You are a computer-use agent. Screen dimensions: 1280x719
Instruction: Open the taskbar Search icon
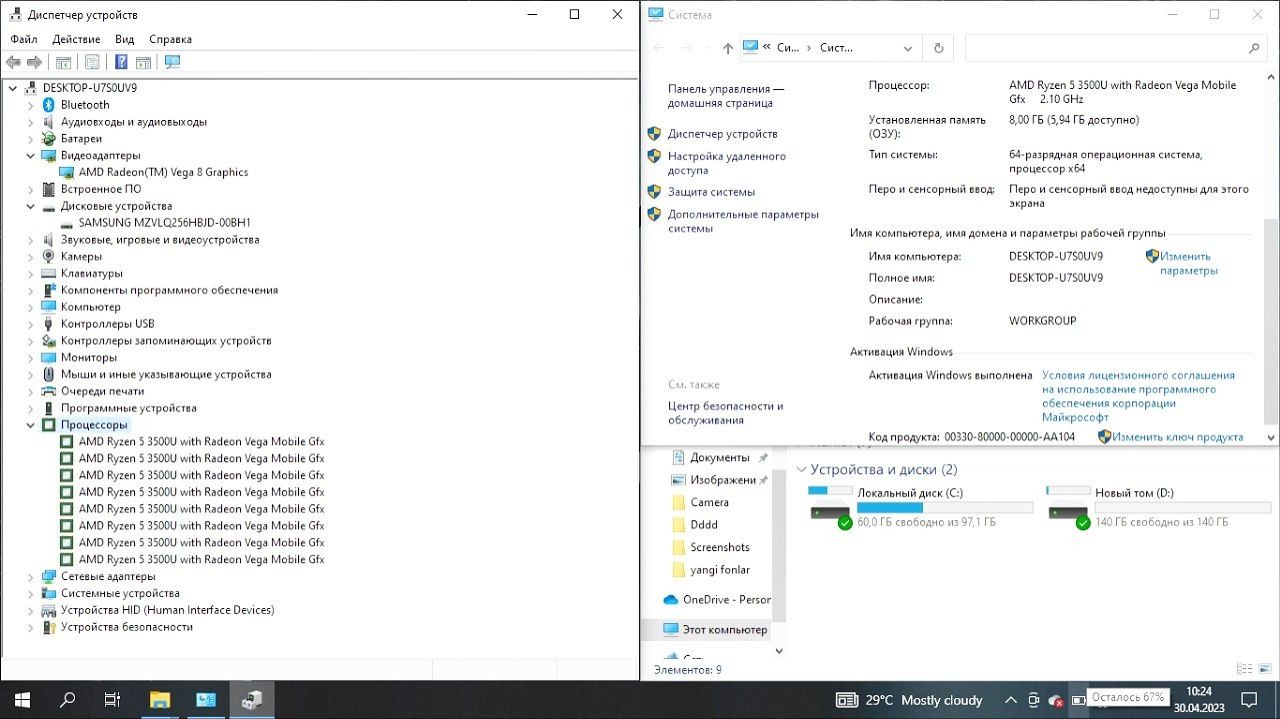pos(67,700)
